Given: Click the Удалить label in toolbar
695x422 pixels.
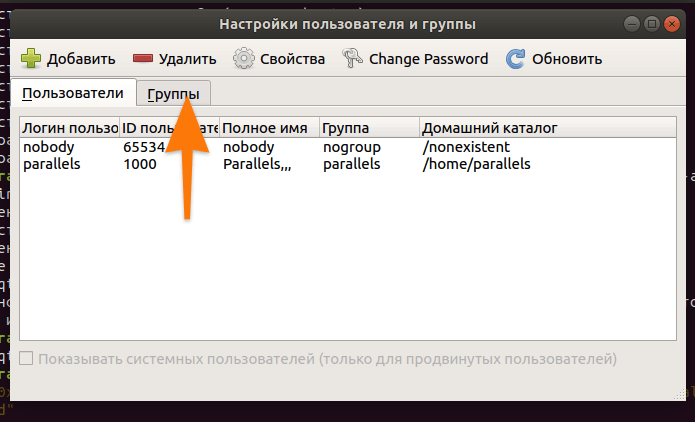Looking at the screenshot, I should pyautogui.click(x=187, y=59).
